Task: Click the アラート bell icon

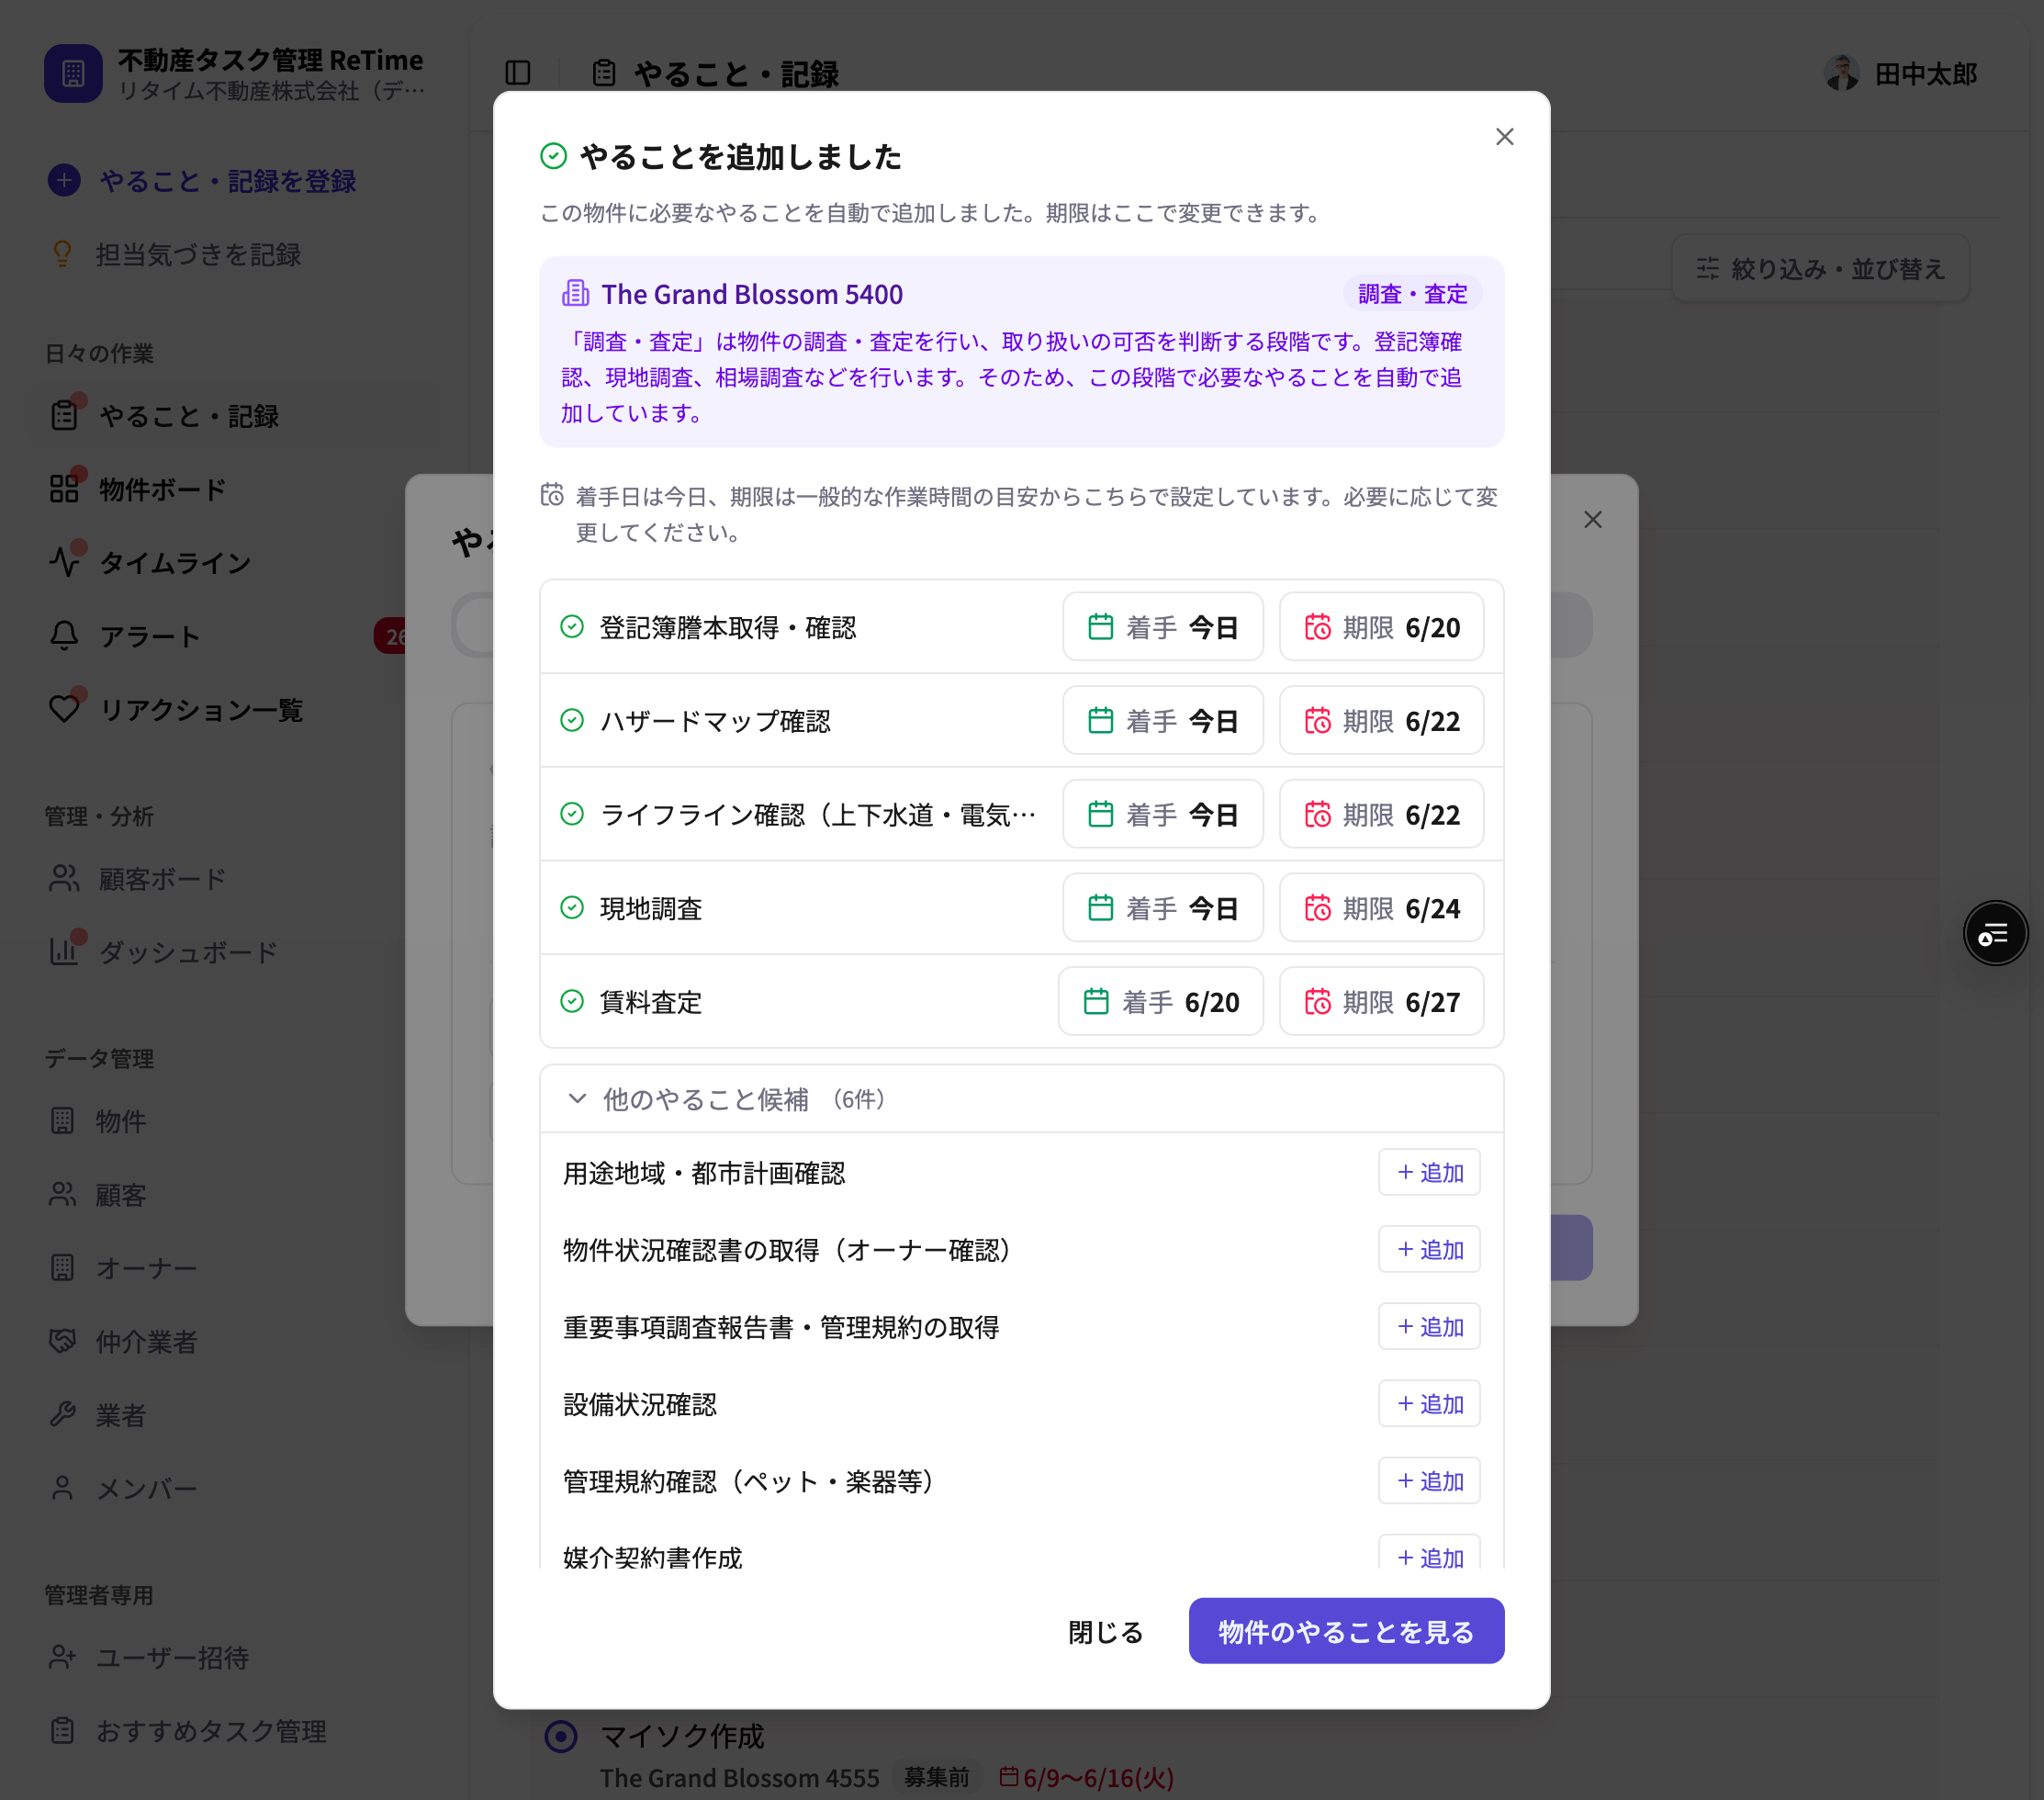Action: pyautogui.click(x=64, y=636)
